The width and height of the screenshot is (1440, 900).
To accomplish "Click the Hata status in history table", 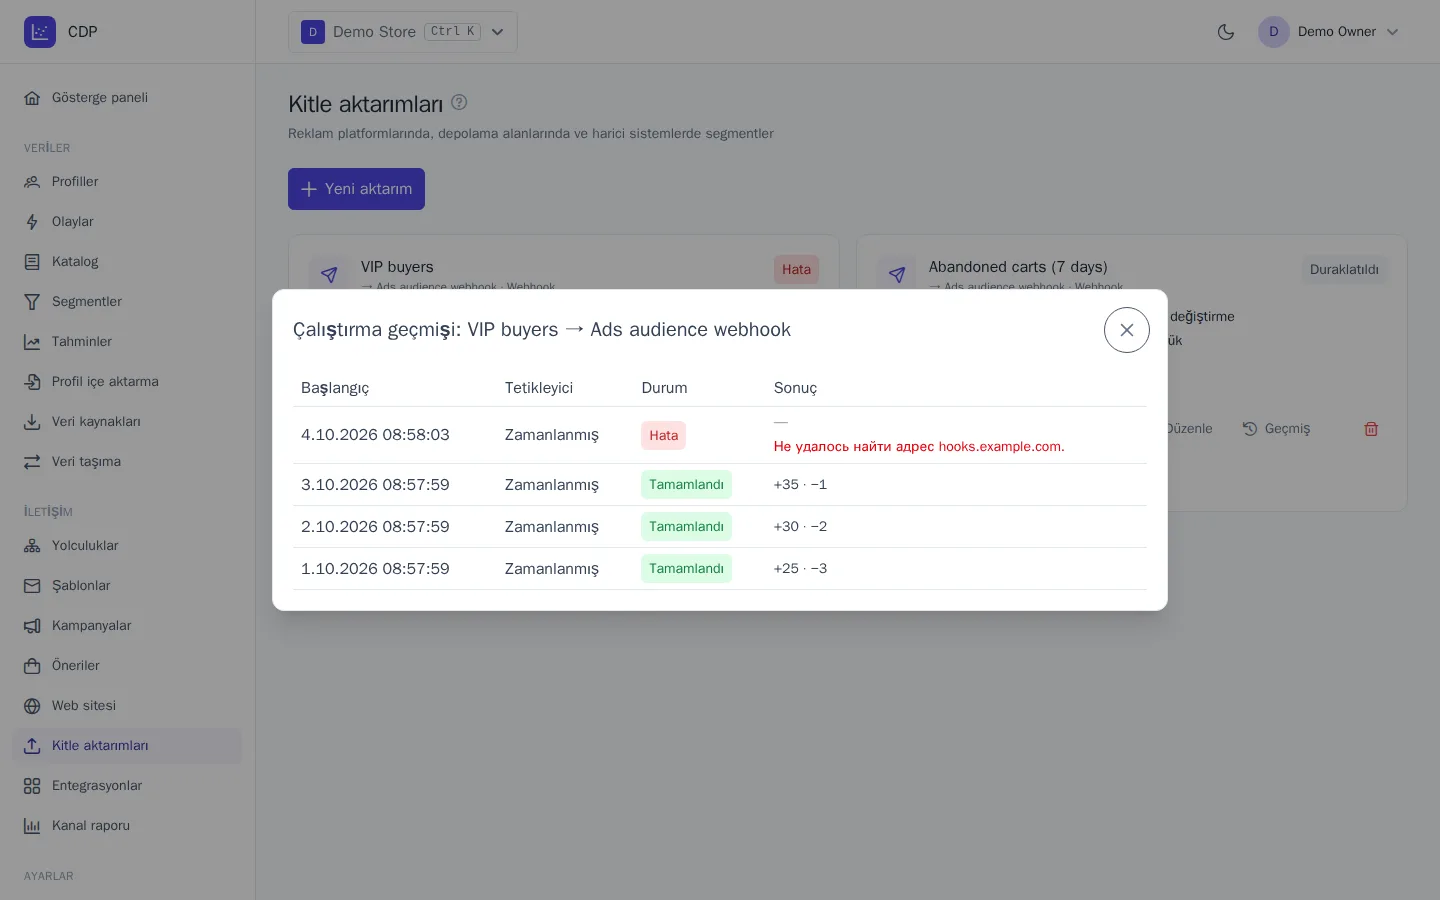I will point(663,436).
